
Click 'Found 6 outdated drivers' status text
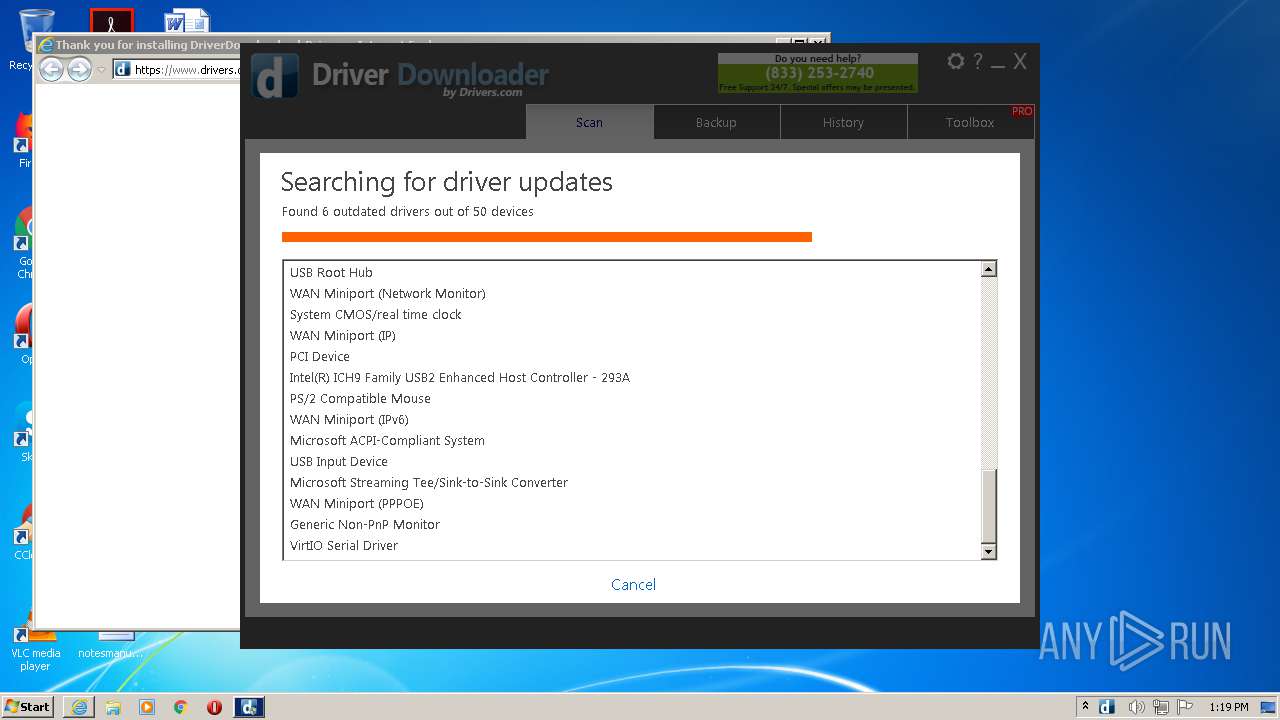(408, 212)
